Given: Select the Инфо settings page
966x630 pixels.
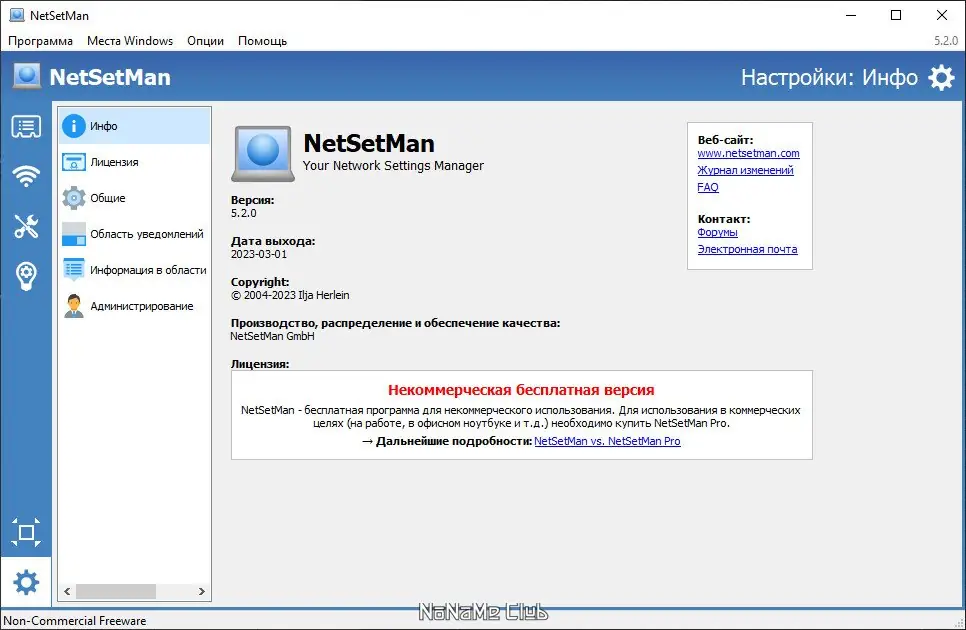Looking at the screenshot, I should coord(135,126).
